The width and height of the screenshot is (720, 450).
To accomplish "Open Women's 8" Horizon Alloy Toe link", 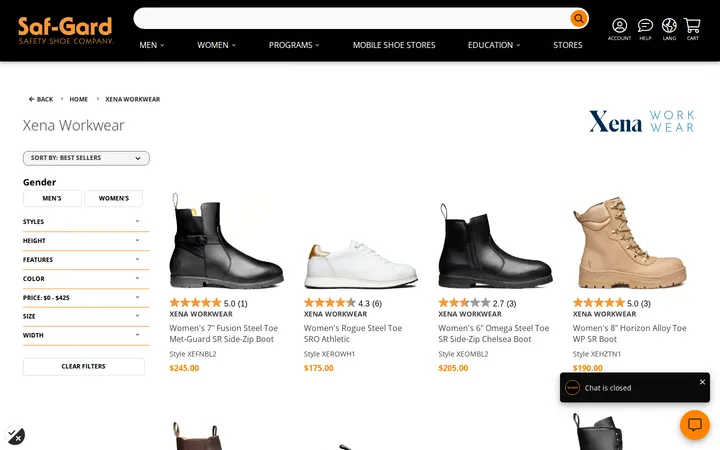I will tap(630, 333).
